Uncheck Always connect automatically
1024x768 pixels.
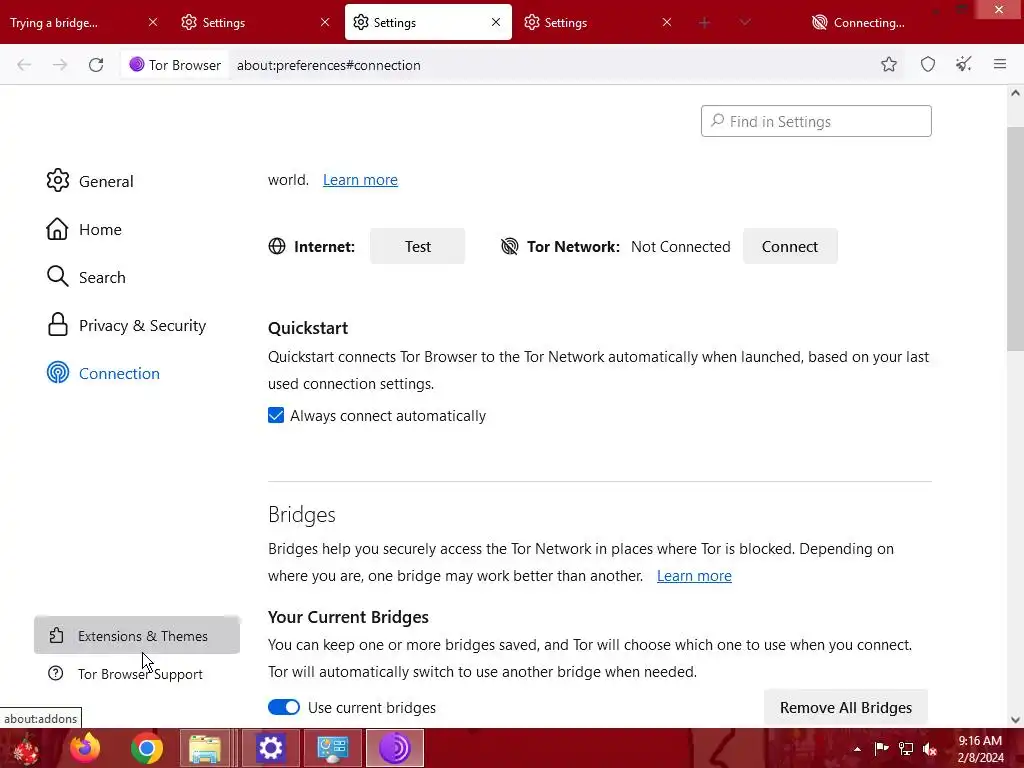pyautogui.click(x=276, y=415)
